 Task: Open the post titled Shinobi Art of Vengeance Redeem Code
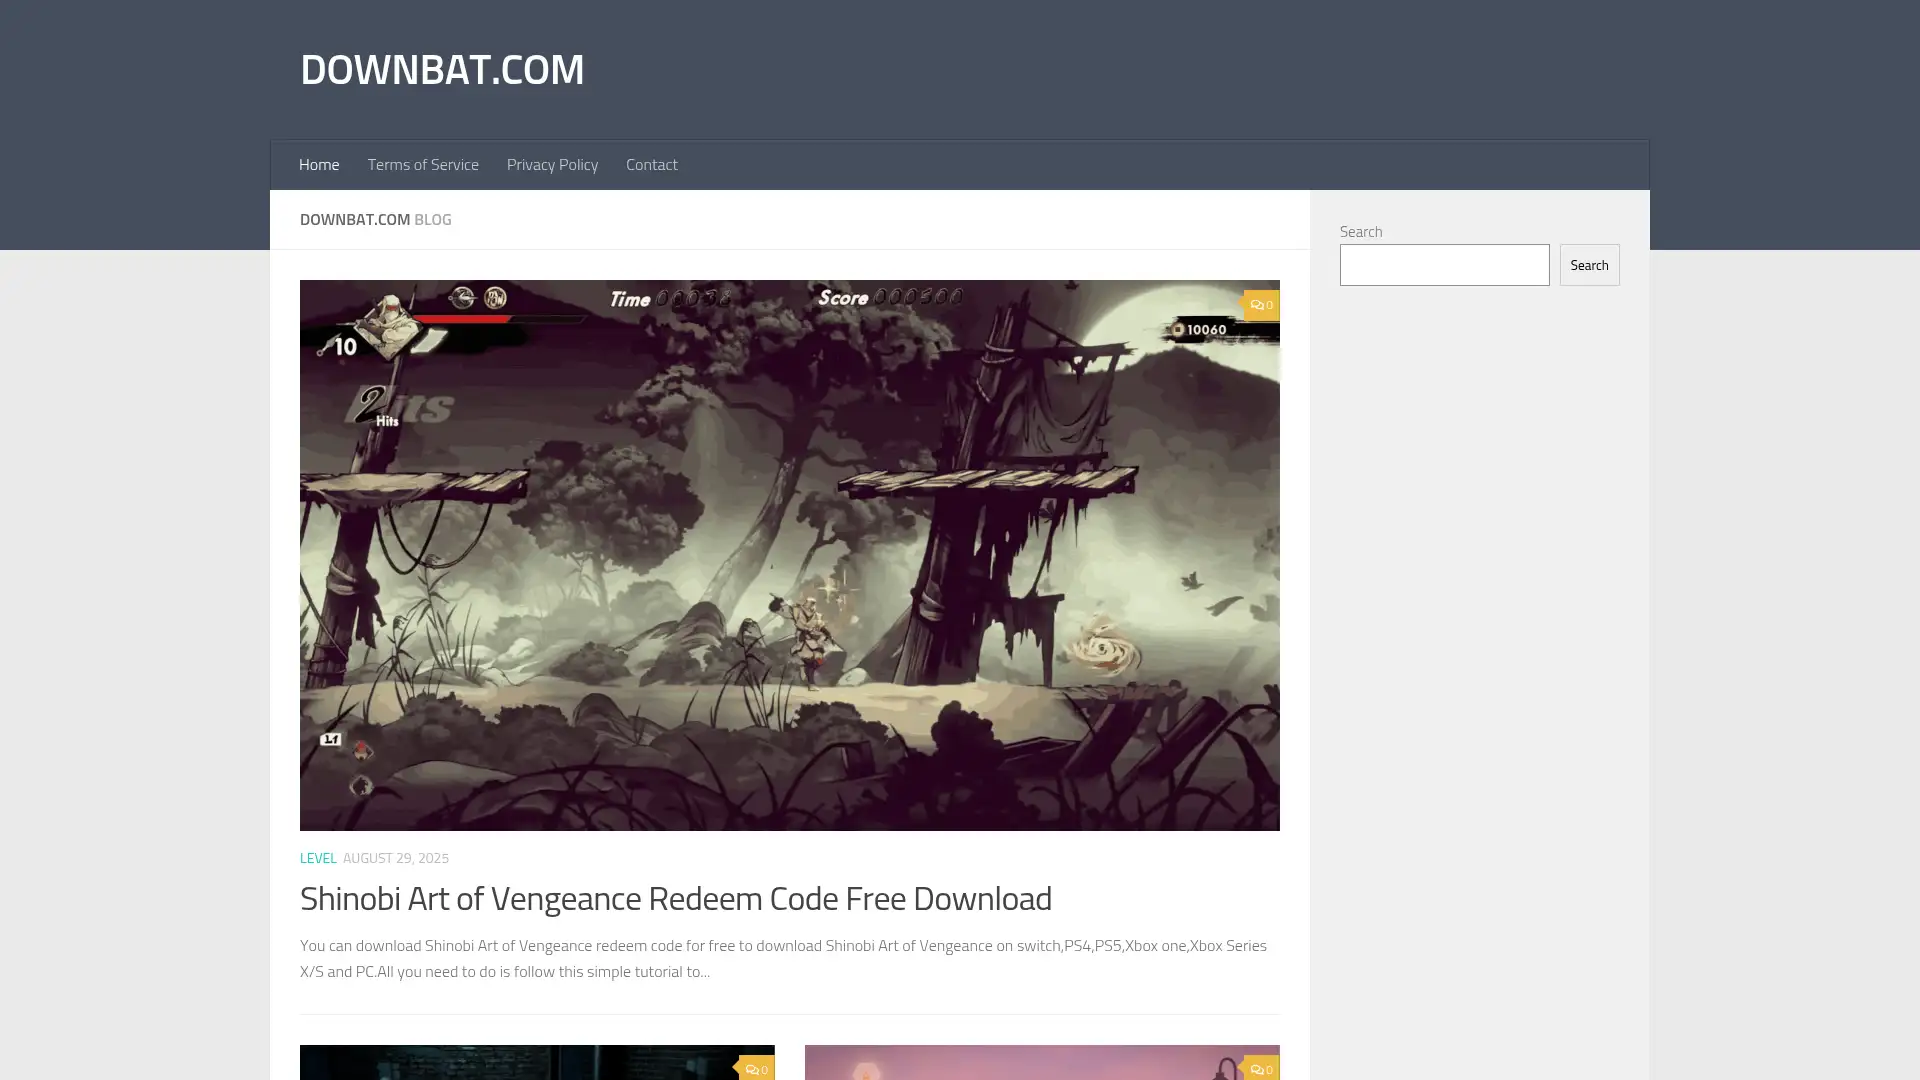[x=675, y=898]
